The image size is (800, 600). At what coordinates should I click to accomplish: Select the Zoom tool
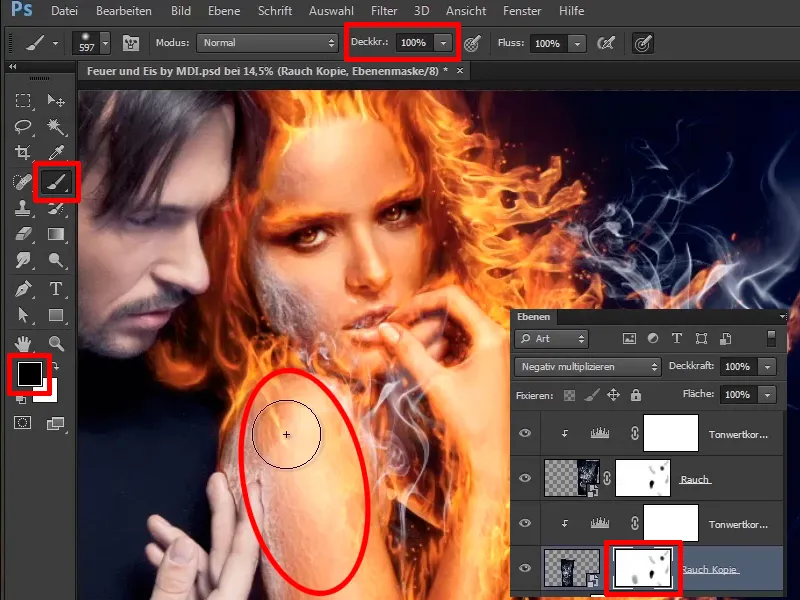coord(56,343)
